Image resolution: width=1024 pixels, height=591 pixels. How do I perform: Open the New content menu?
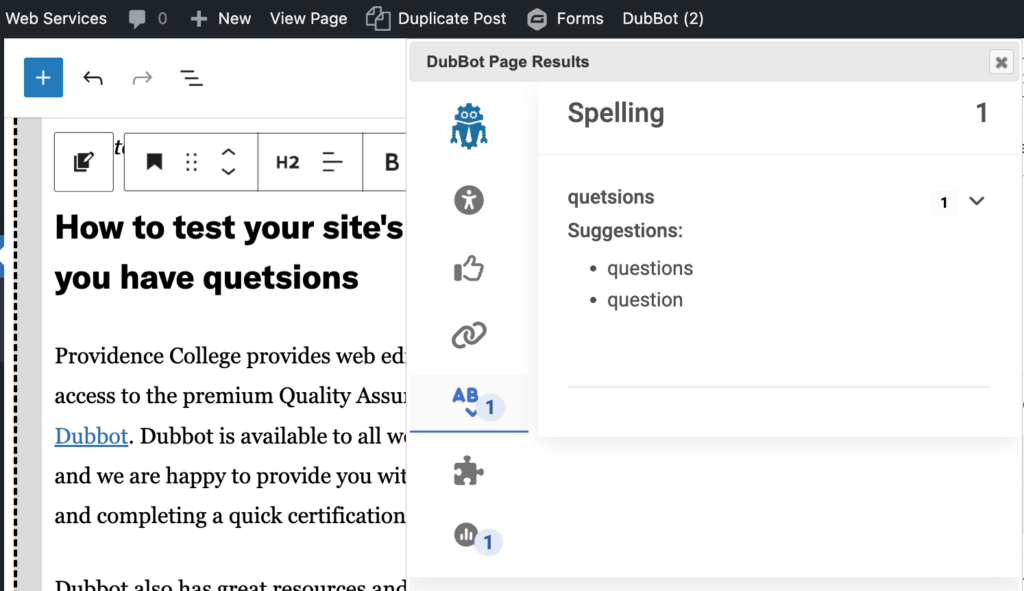click(221, 18)
